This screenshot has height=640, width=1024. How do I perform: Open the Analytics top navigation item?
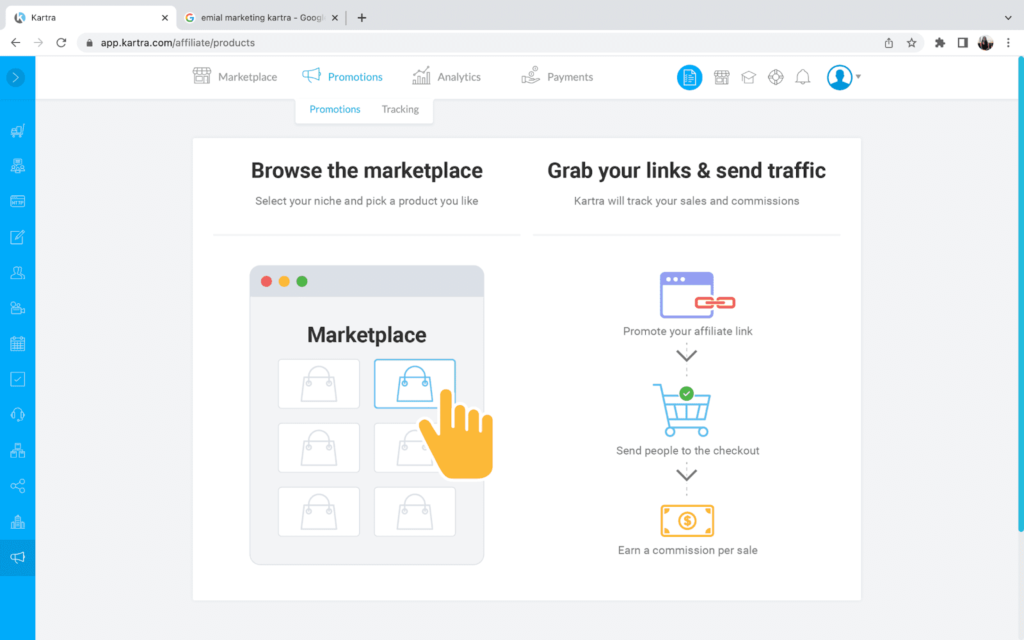point(446,76)
